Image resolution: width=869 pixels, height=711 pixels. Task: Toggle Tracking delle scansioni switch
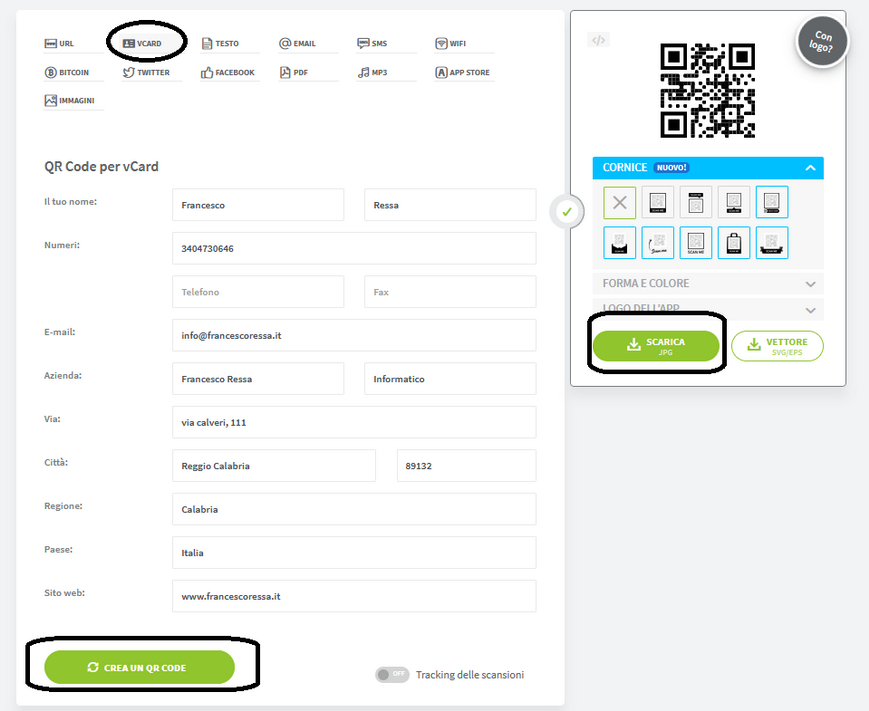click(x=392, y=674)
